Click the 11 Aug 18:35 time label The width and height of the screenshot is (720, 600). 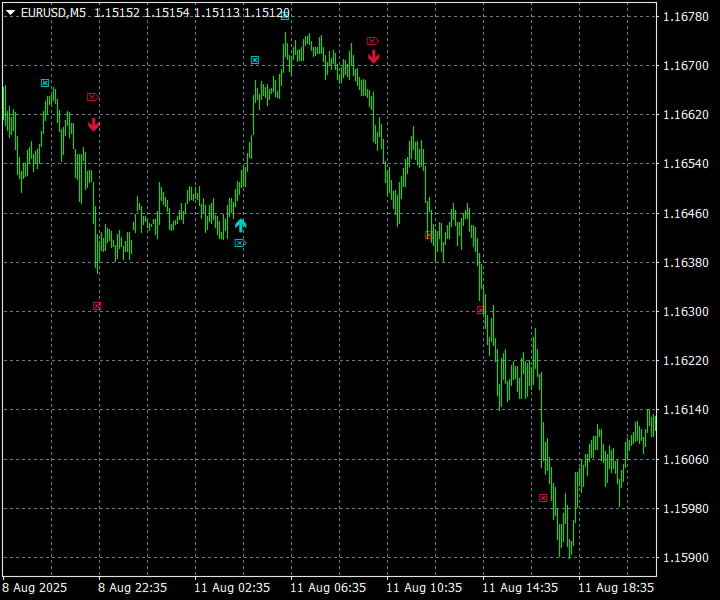pos(616,588)
